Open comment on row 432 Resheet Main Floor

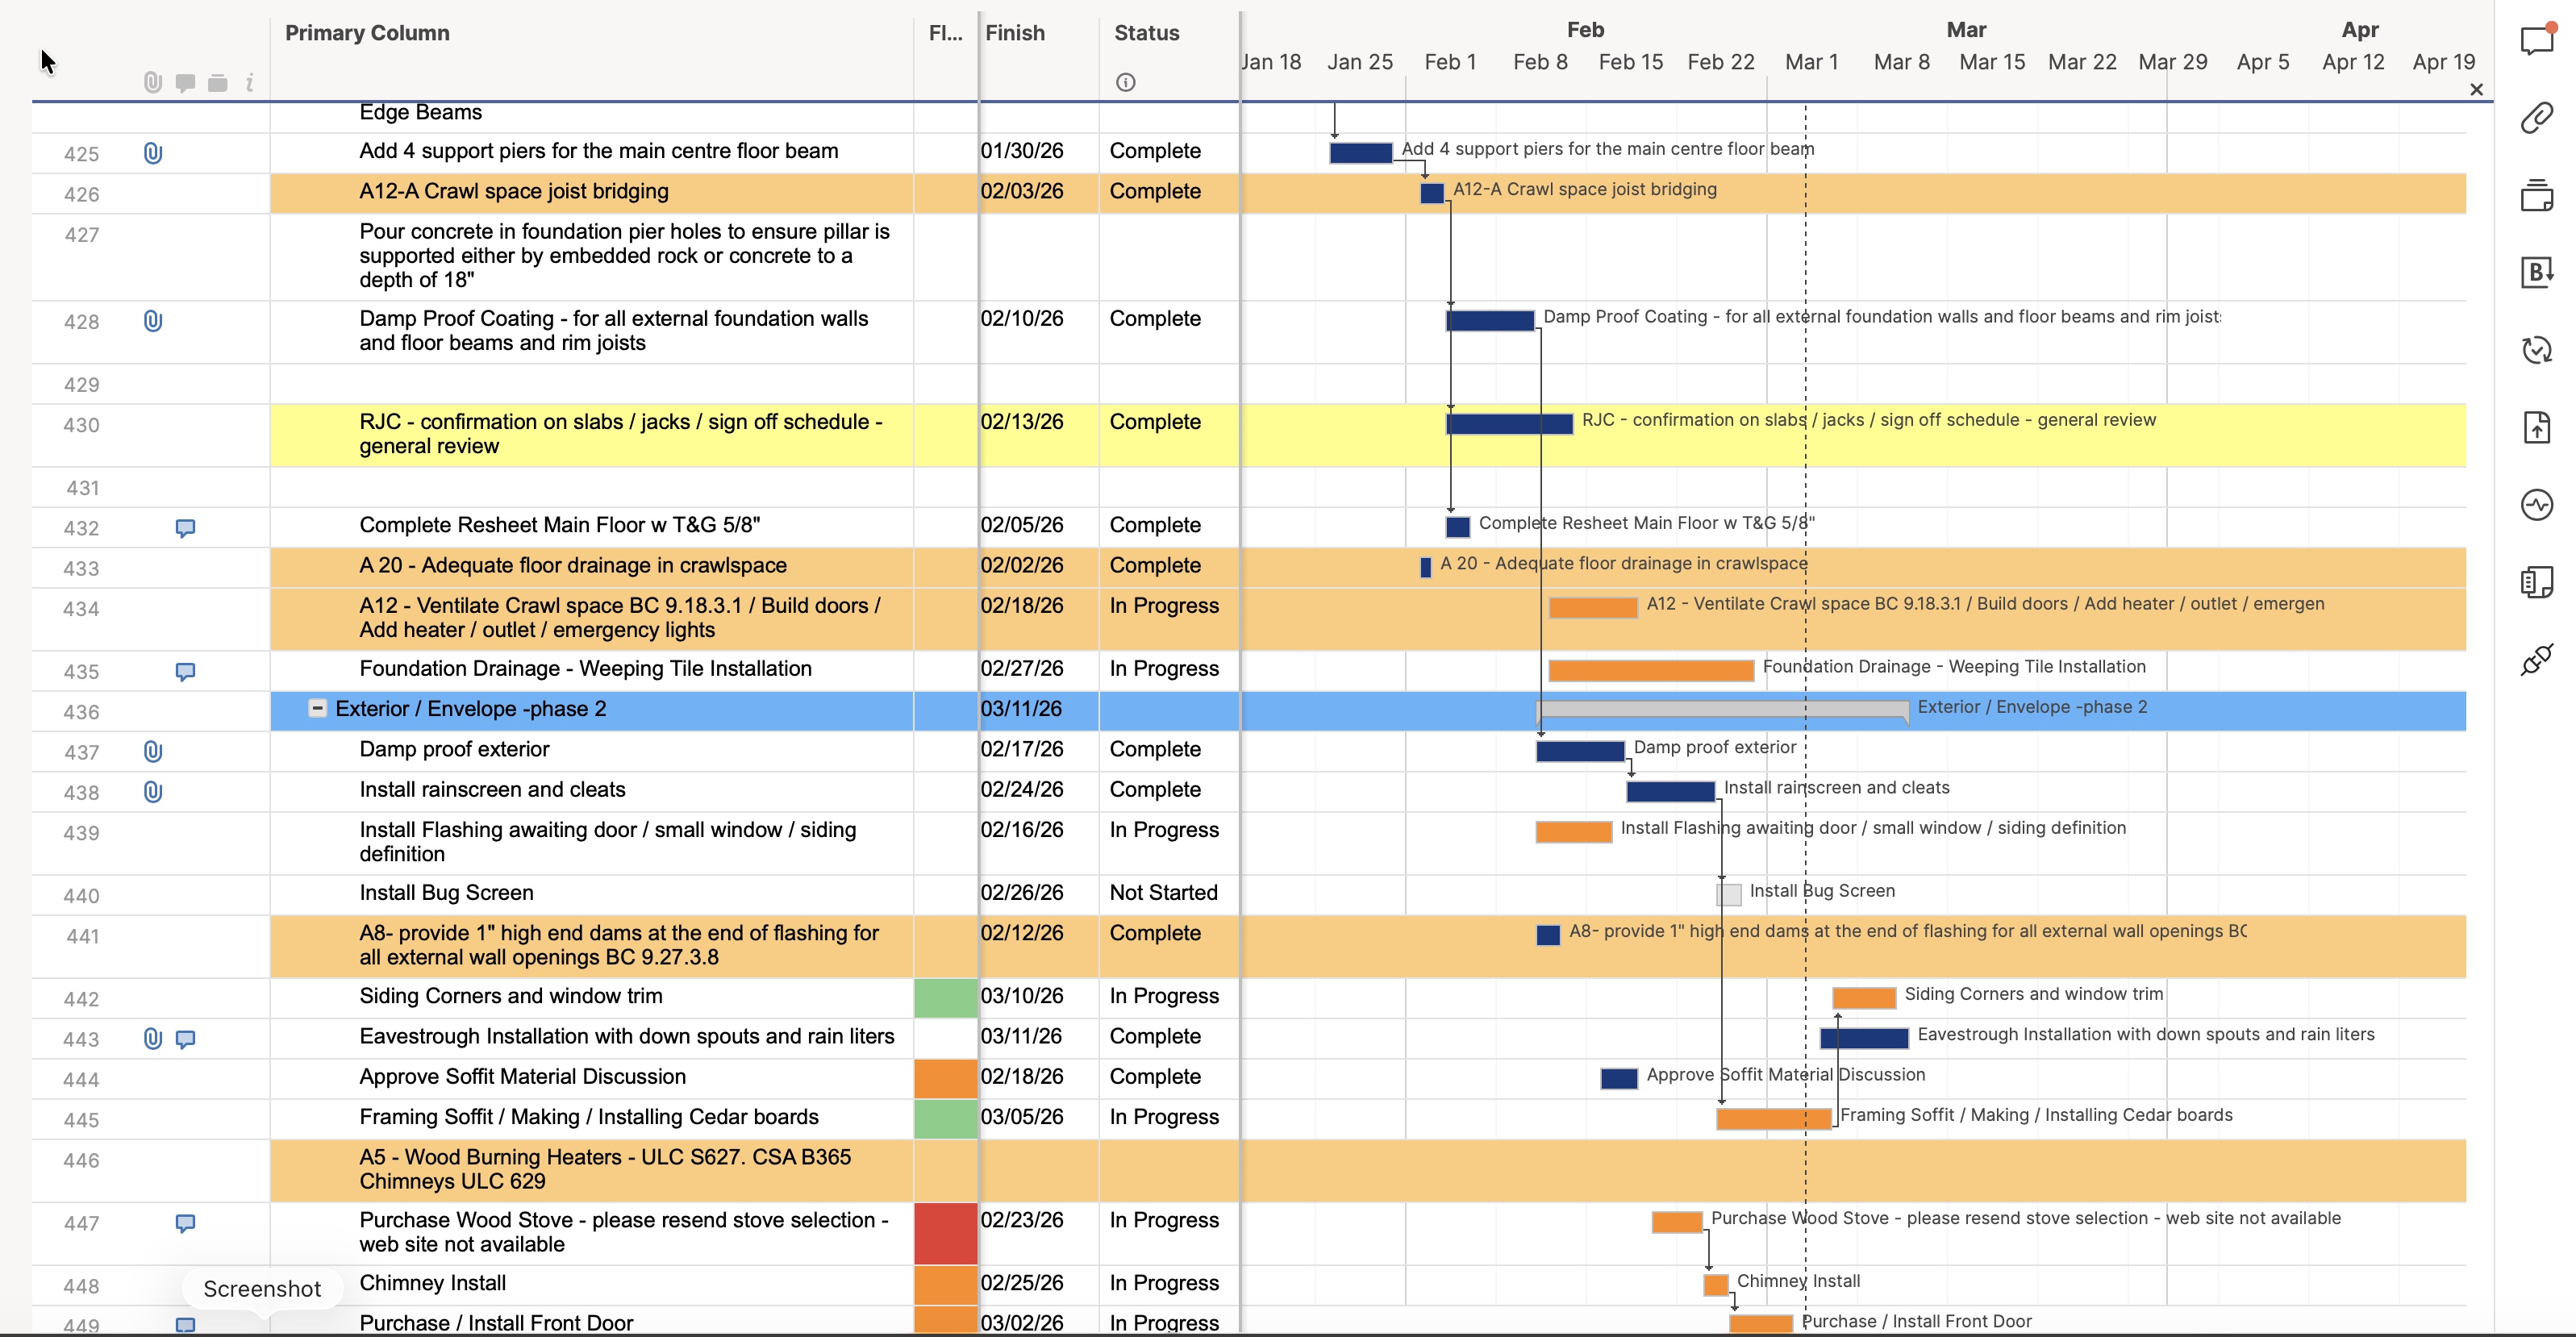[x=185, y=528]
